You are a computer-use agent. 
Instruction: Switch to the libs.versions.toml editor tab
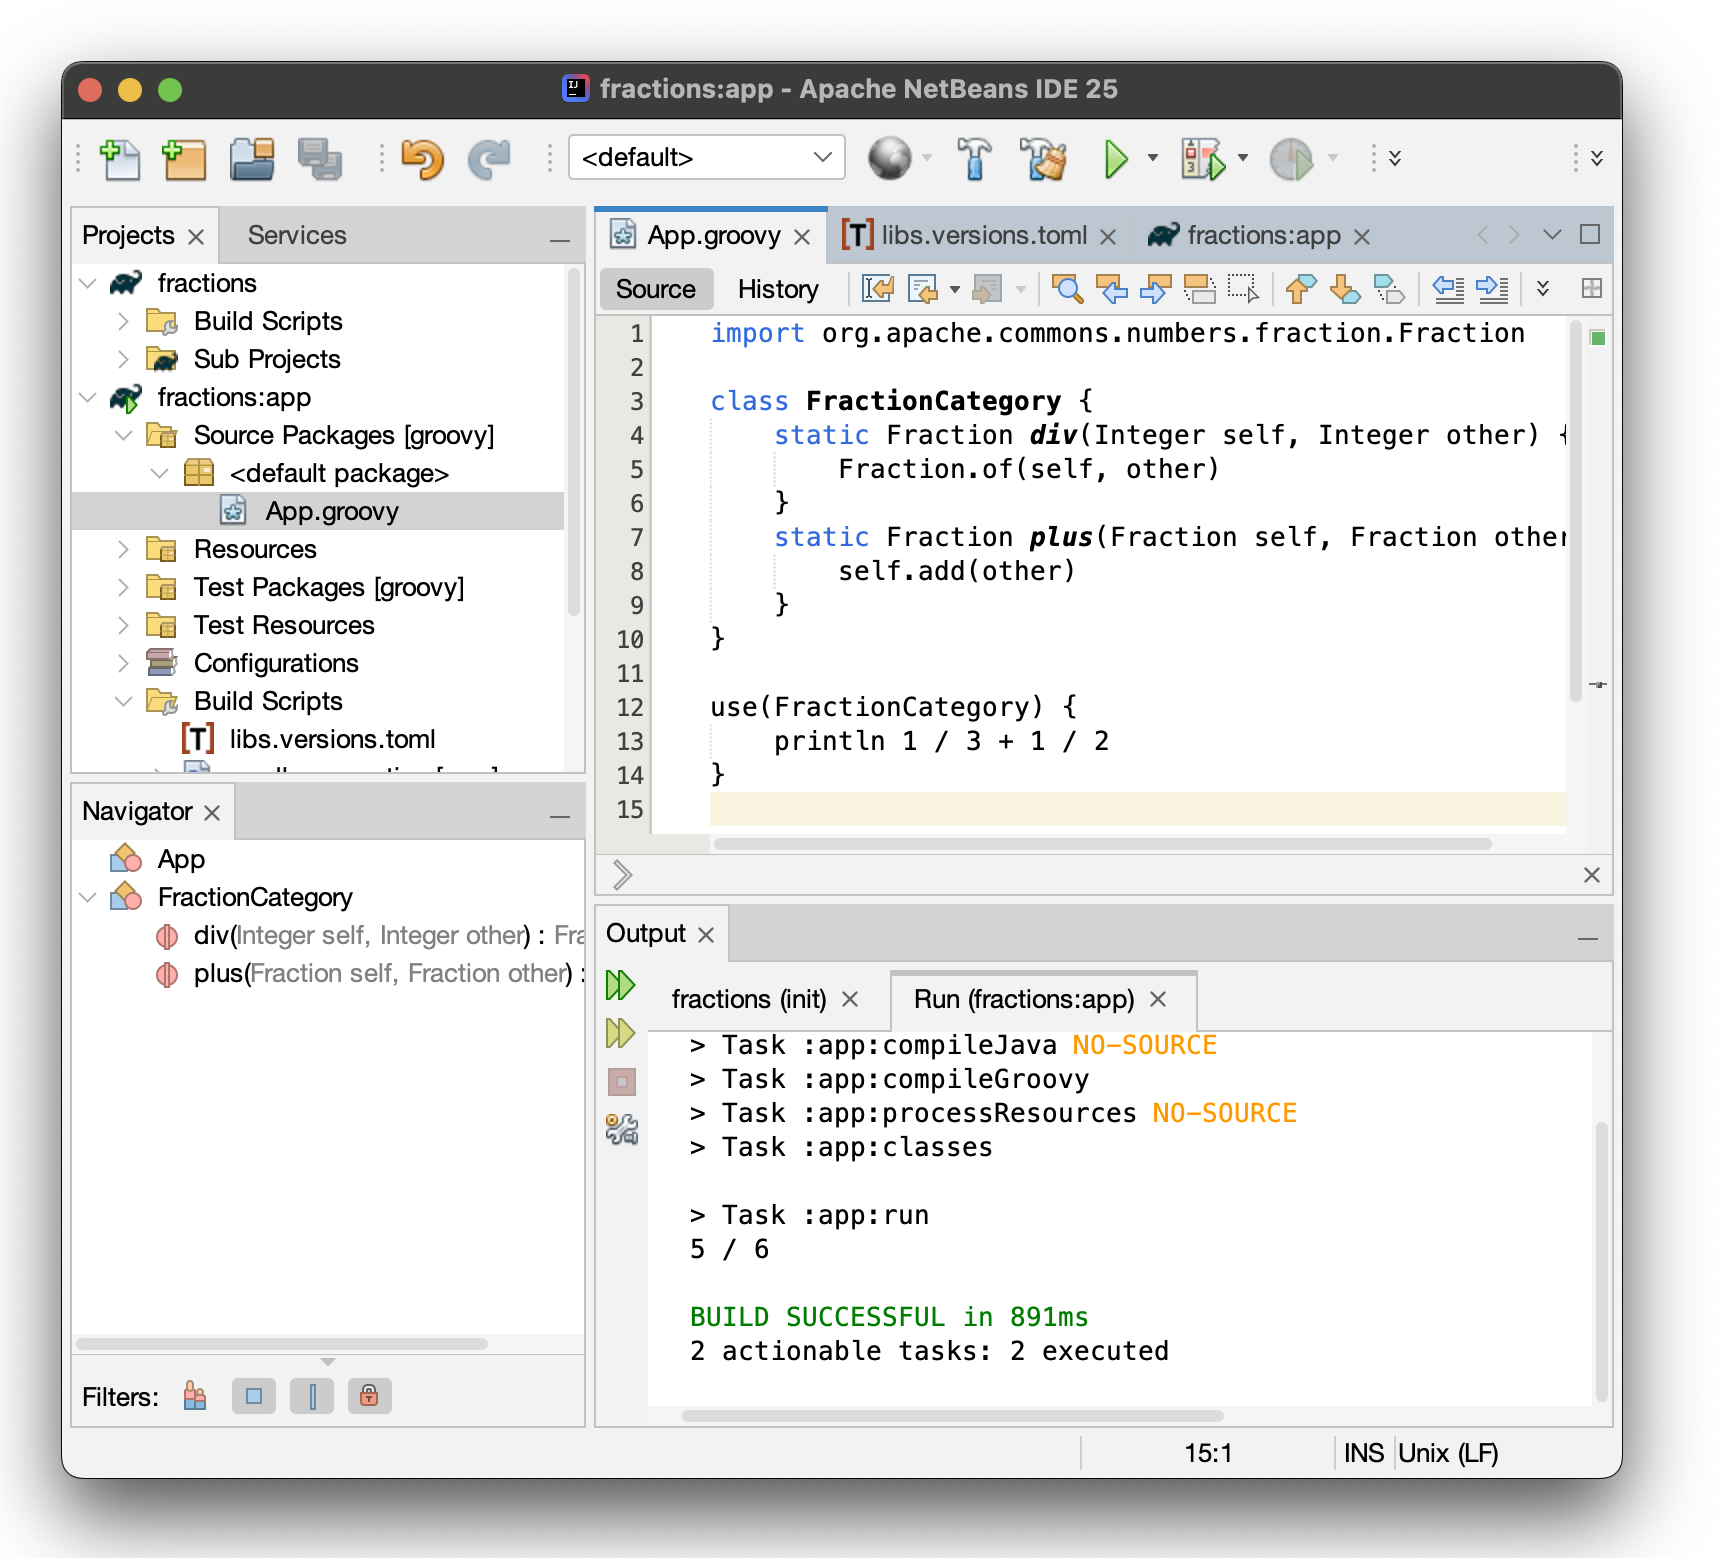pos(982,235)
